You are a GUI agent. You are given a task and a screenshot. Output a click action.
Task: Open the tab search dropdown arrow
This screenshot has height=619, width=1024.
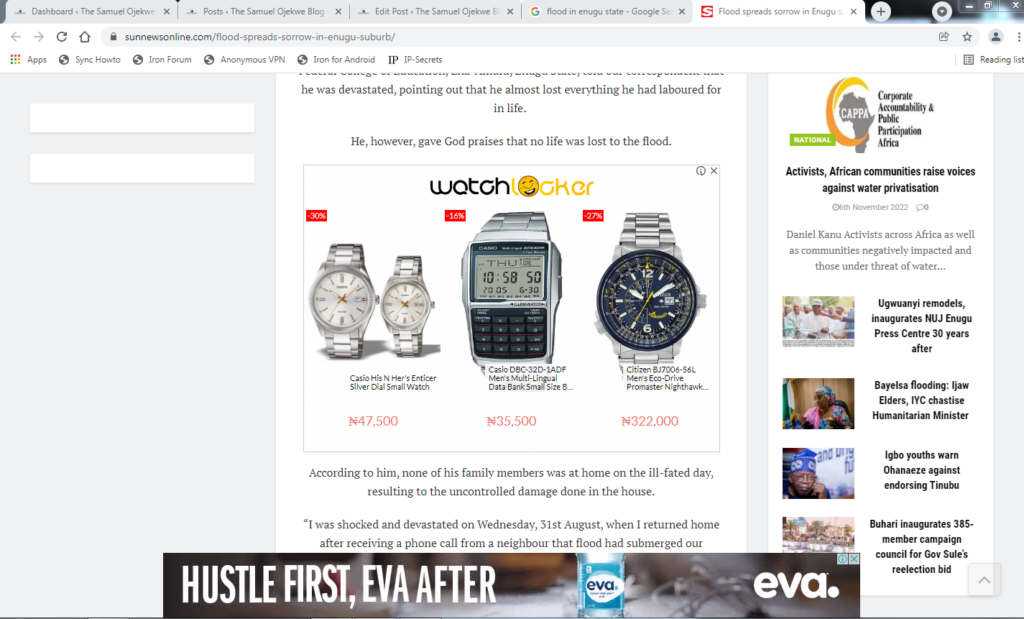coord(942,11)
